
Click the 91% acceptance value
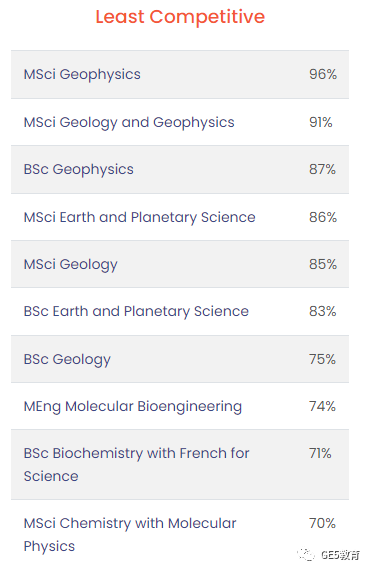pos(321,122)
